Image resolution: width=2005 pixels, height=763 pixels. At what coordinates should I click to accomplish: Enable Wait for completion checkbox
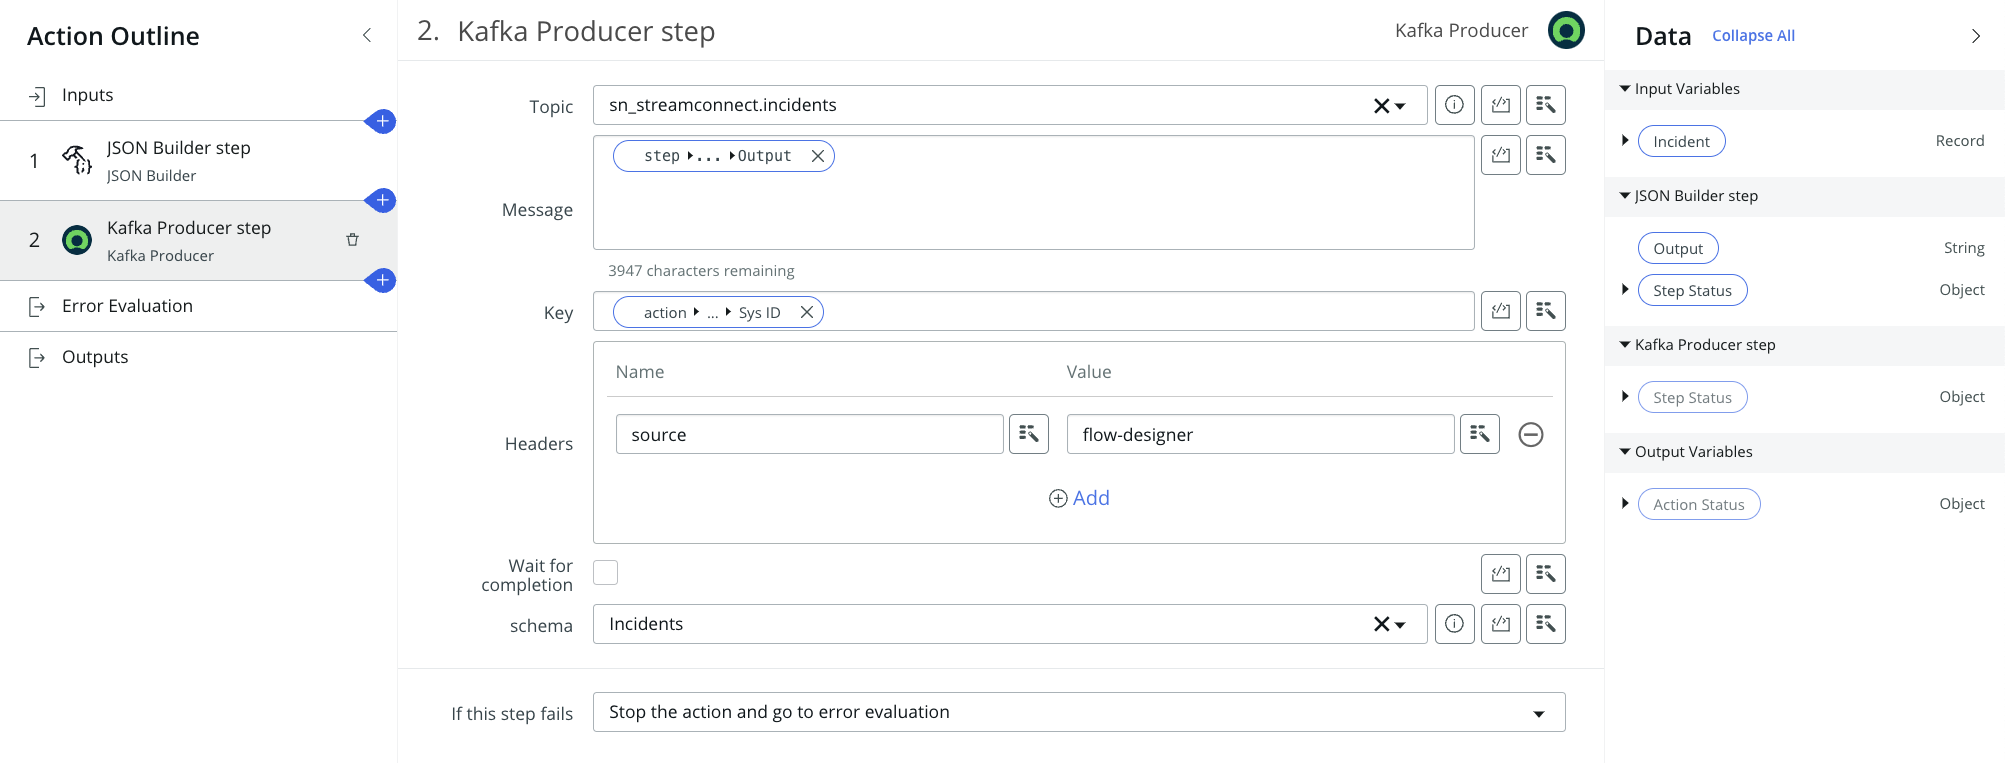point(605,572)
